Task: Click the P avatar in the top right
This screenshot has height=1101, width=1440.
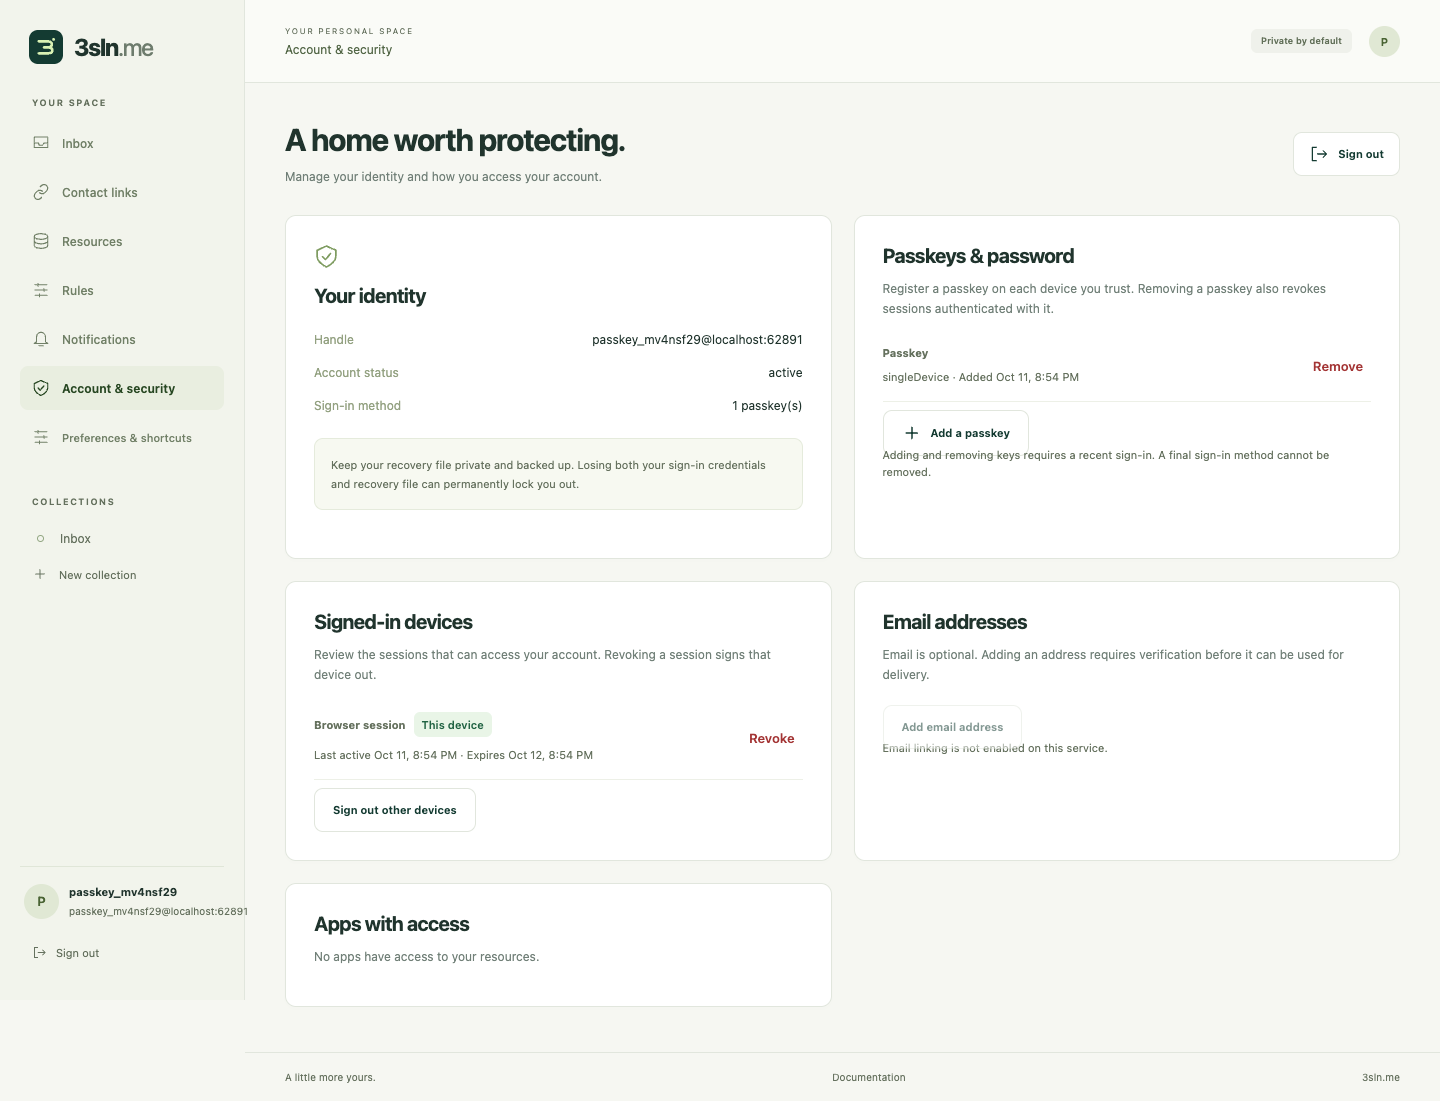Action: pos(1384,41)
